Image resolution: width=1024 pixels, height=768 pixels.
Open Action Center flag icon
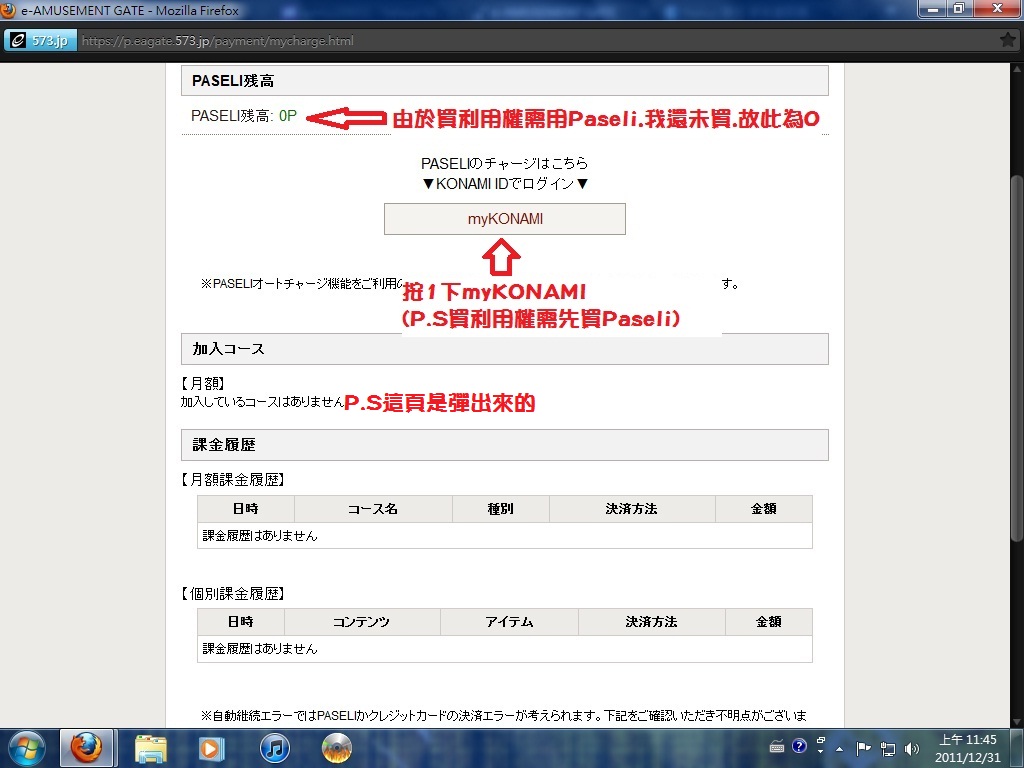863,748
